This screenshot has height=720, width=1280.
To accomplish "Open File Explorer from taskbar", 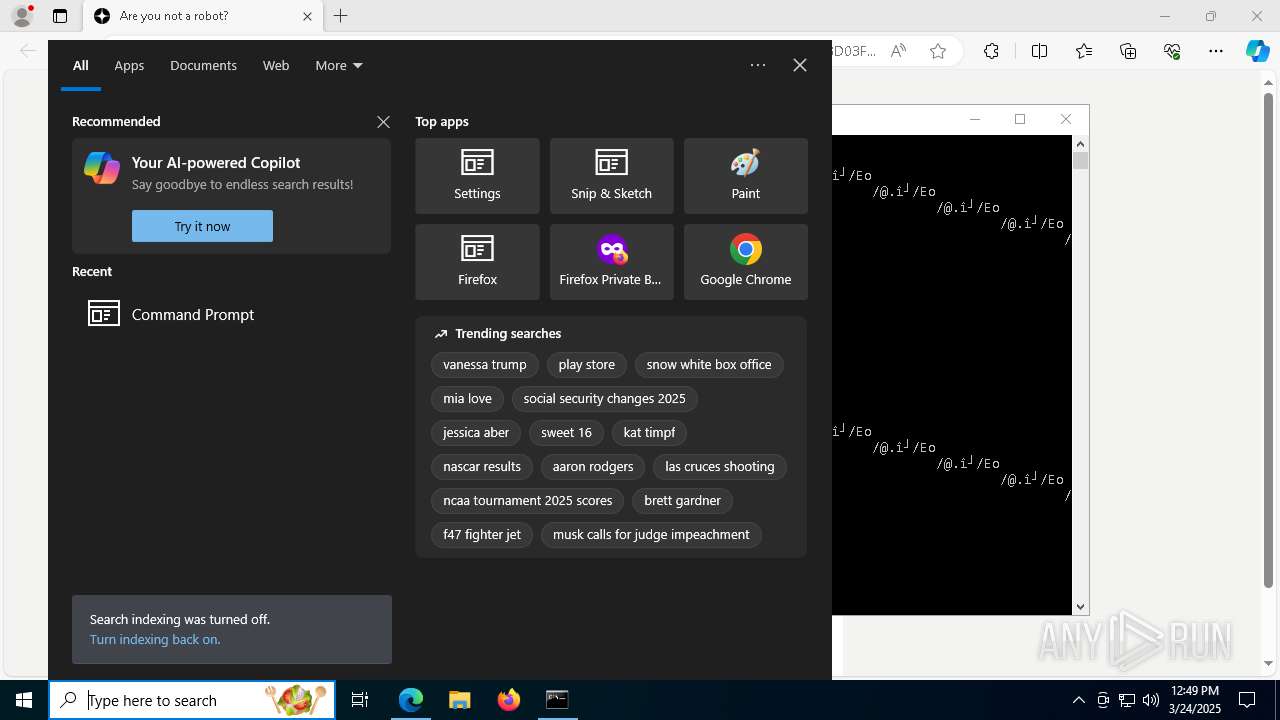I will (459, 700).
